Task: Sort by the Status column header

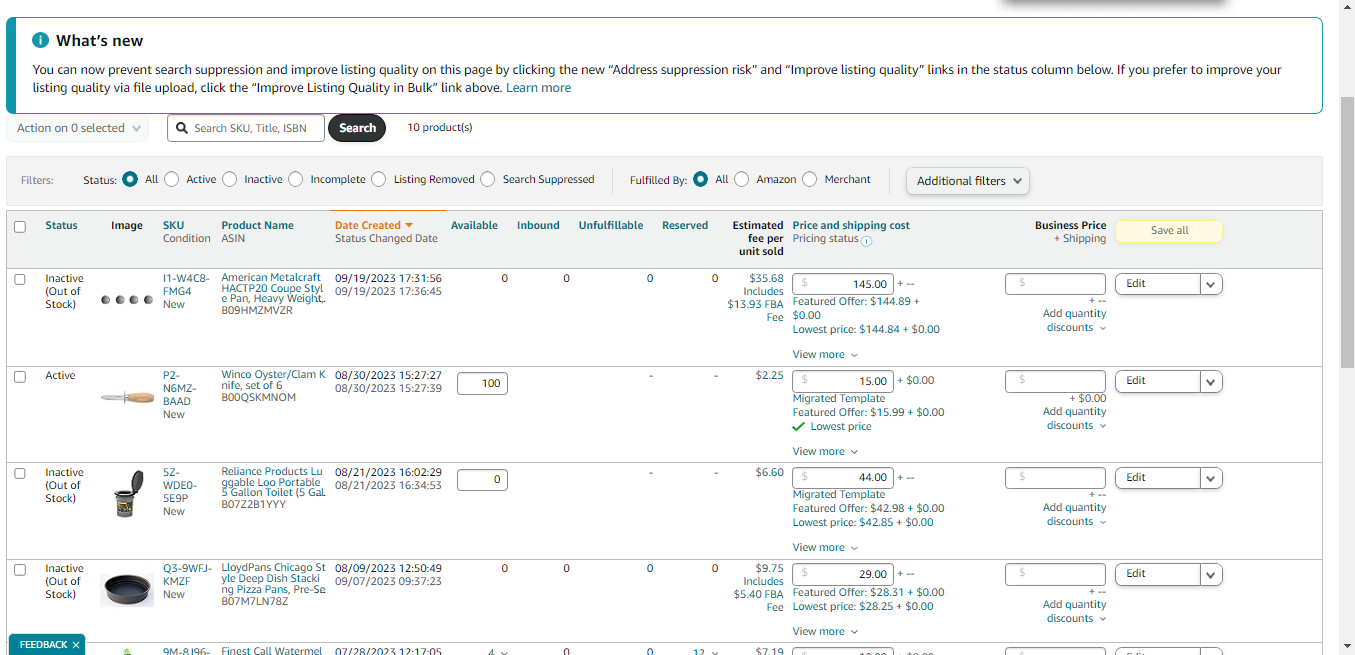Action: (x=61, y=226)
